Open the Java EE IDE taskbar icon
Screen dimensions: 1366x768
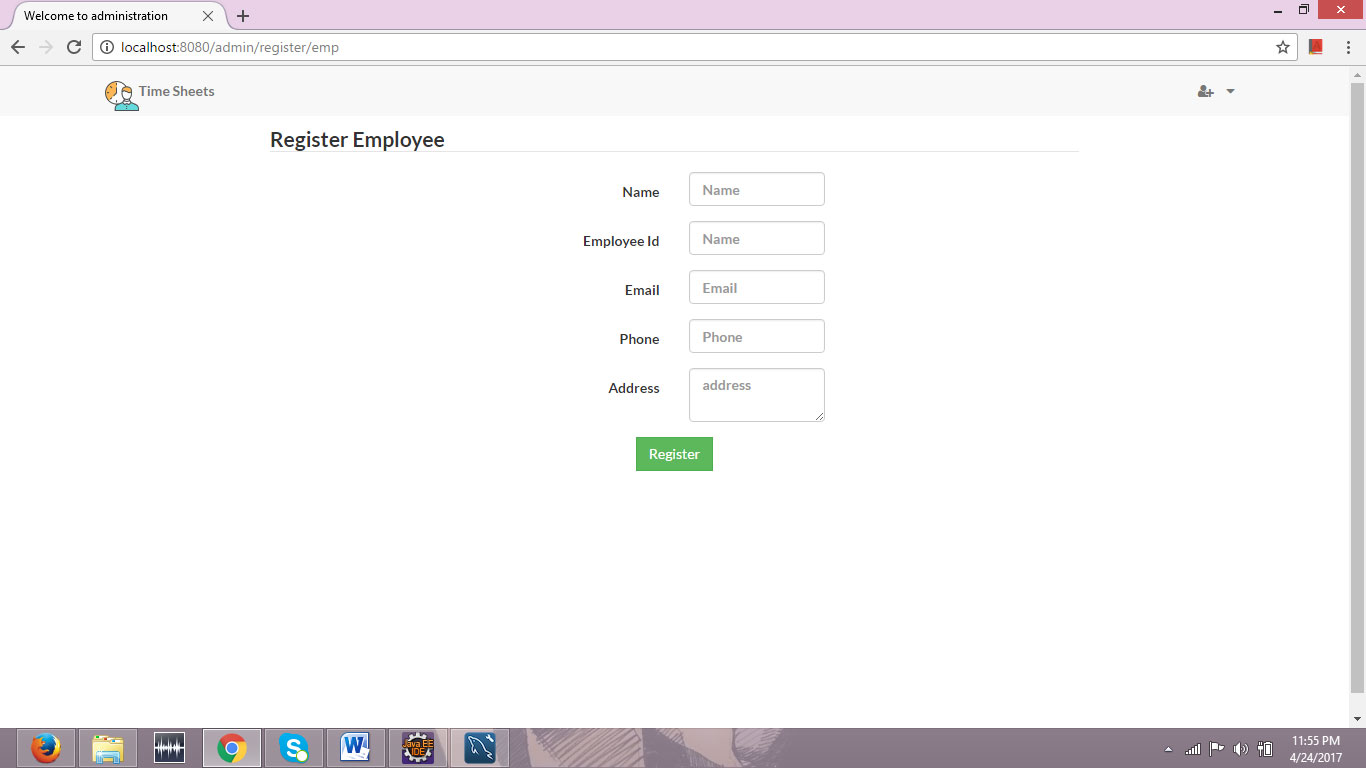[x=418, y=748]
